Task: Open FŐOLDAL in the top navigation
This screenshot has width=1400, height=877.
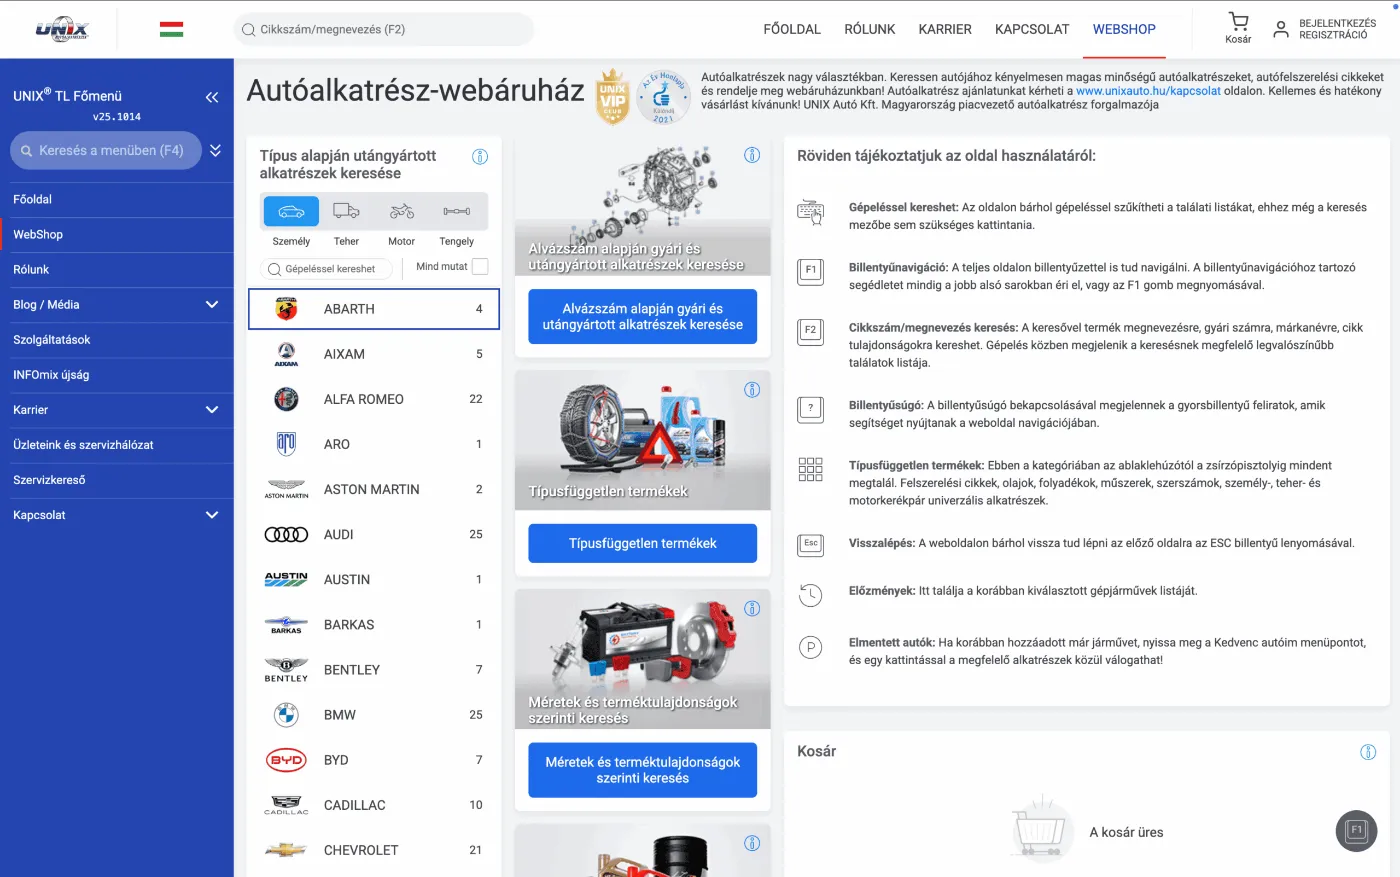Action: [792, 29]
